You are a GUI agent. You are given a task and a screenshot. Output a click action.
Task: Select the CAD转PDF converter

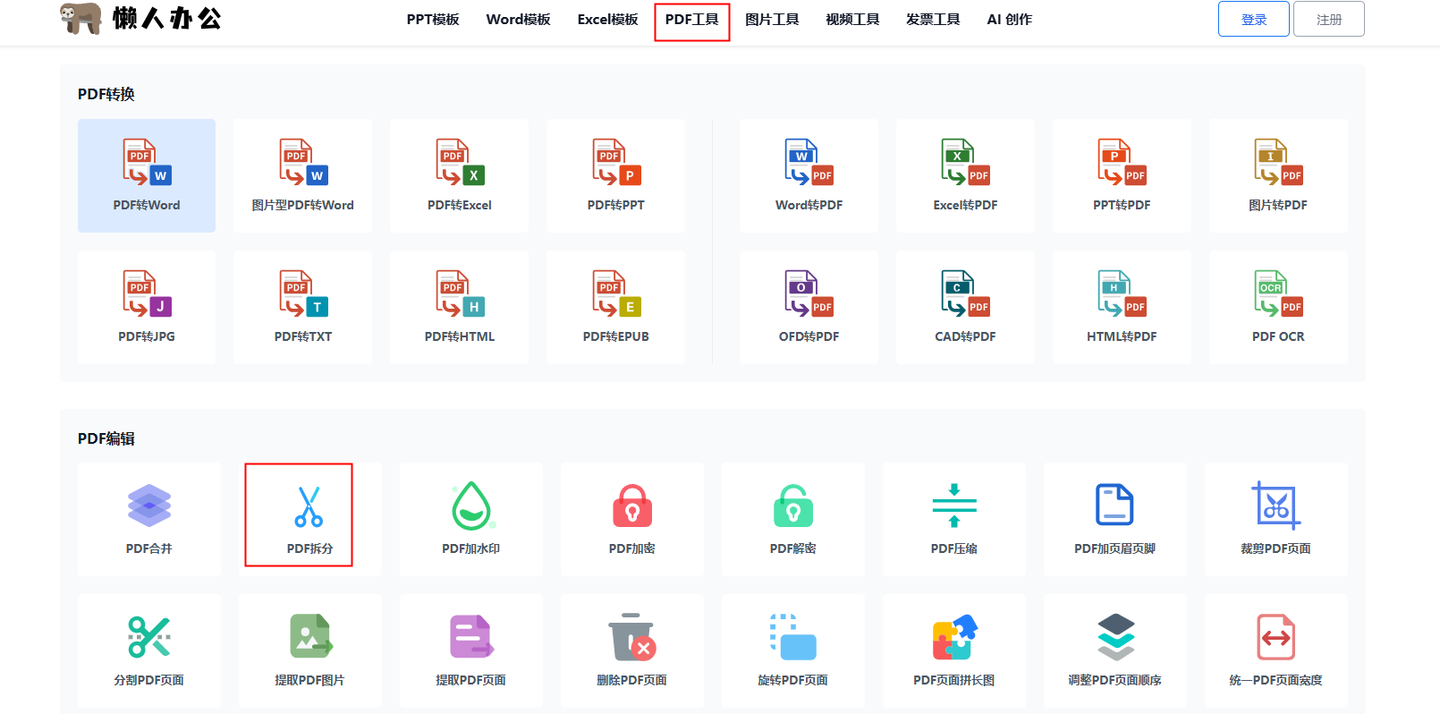[965, 307]
